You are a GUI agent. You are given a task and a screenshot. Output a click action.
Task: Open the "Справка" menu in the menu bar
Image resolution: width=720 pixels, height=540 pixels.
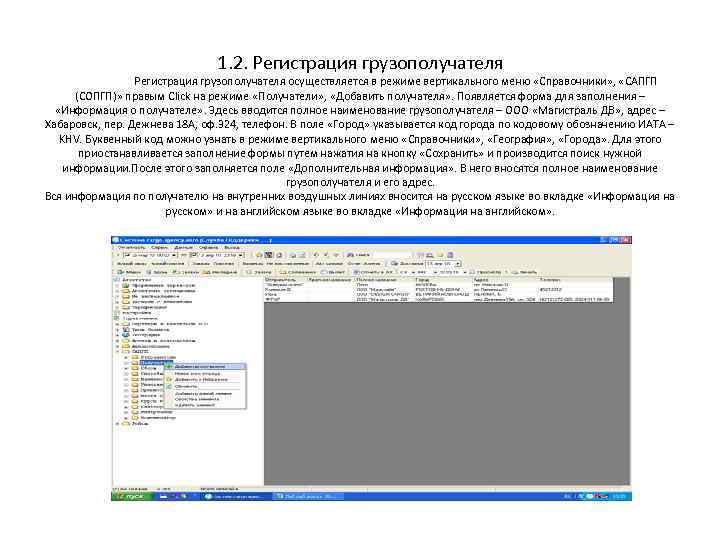[208, 248]
